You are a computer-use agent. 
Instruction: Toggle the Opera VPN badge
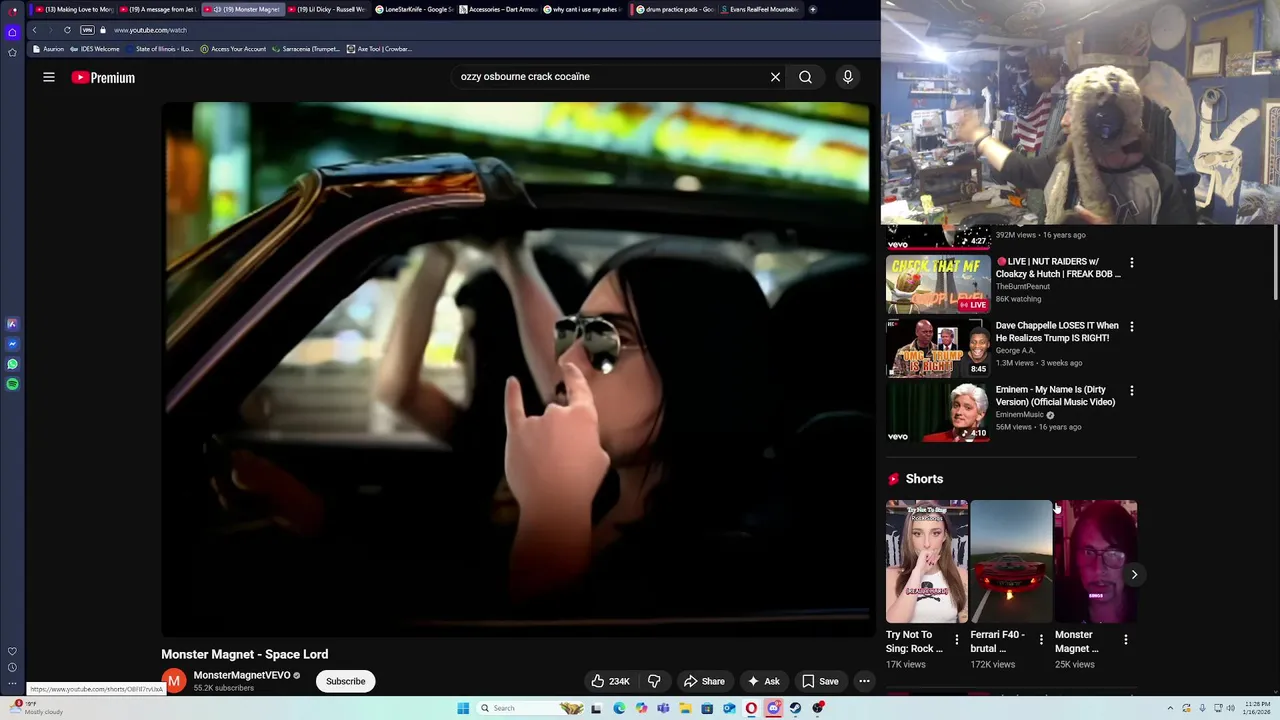click(87, 30)
